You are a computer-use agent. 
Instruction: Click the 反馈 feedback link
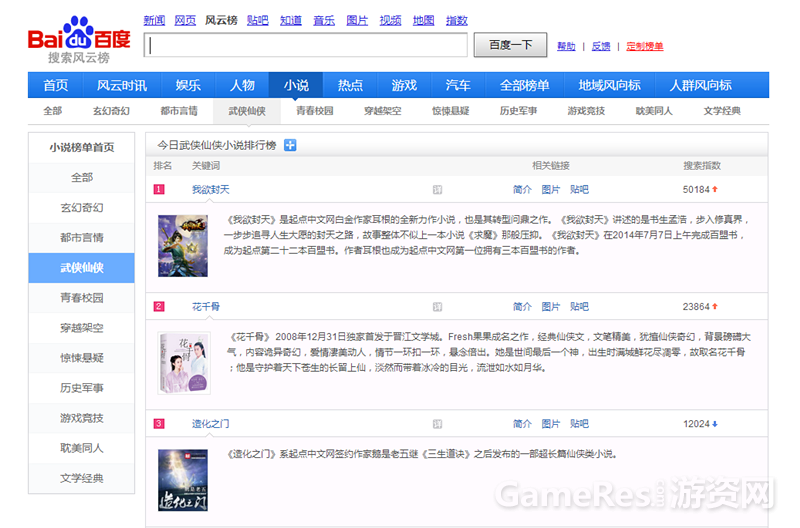601,46
